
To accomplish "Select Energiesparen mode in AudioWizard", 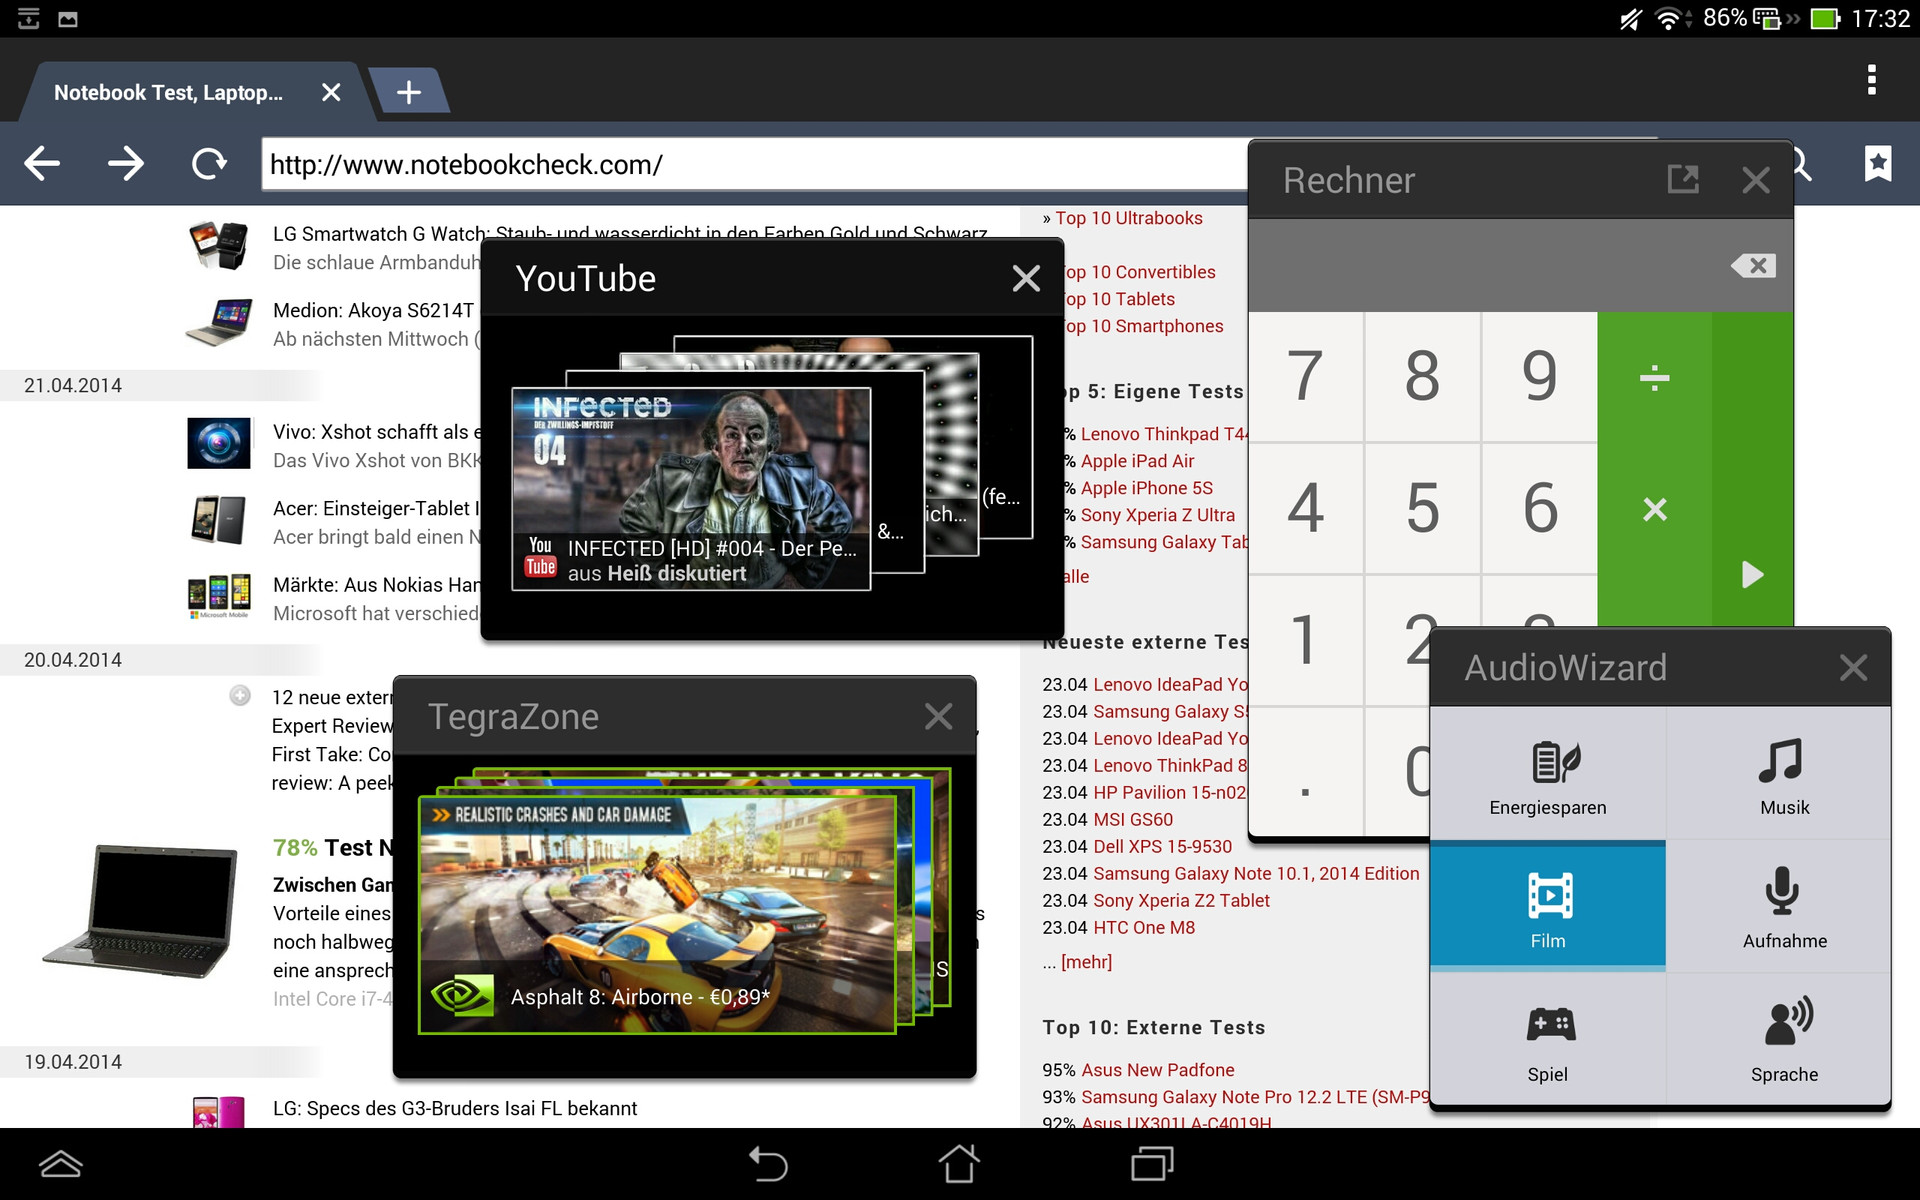I will (x=1547, y=774).
